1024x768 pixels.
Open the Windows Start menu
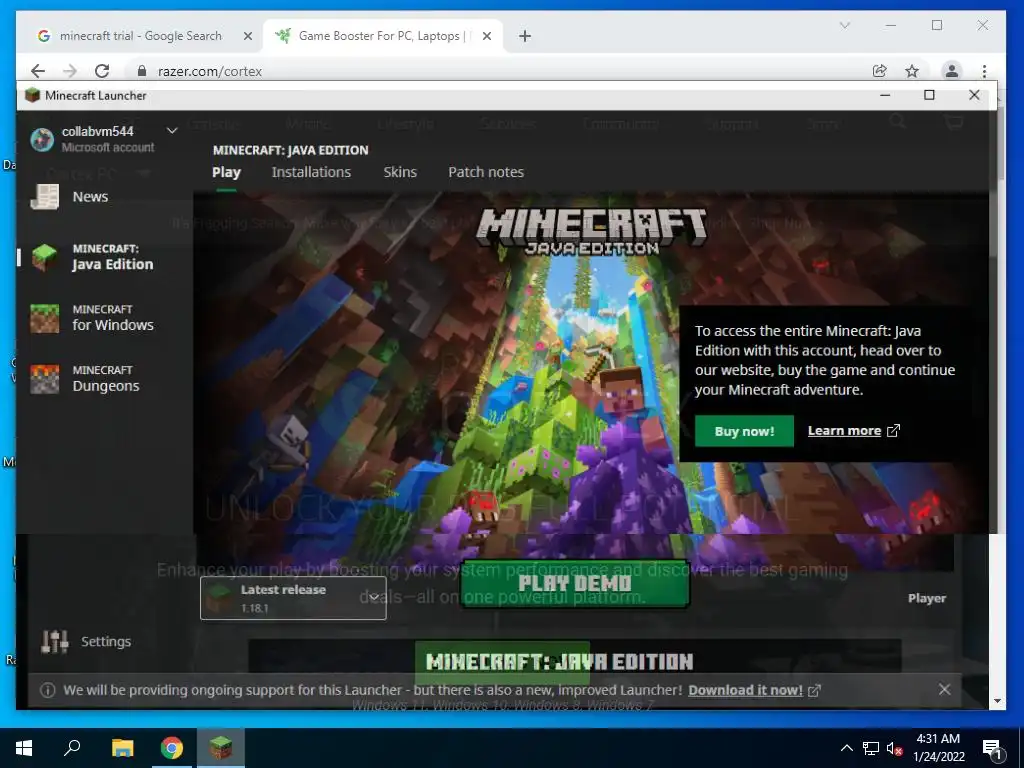click(24, 748)
